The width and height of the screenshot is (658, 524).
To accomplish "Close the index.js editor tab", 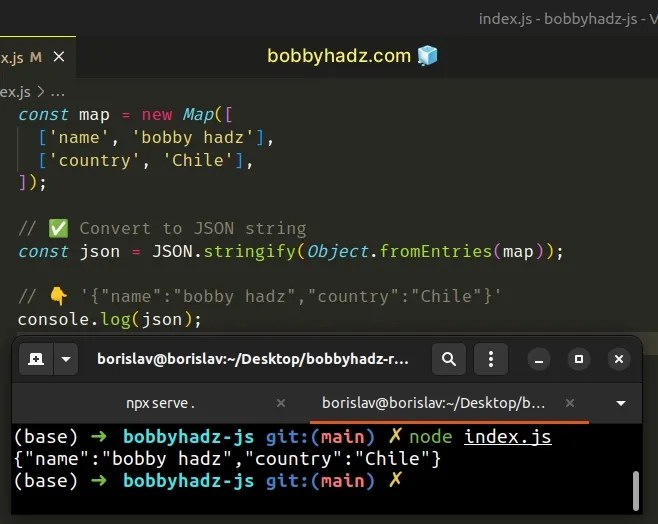I will coord(59,57).
